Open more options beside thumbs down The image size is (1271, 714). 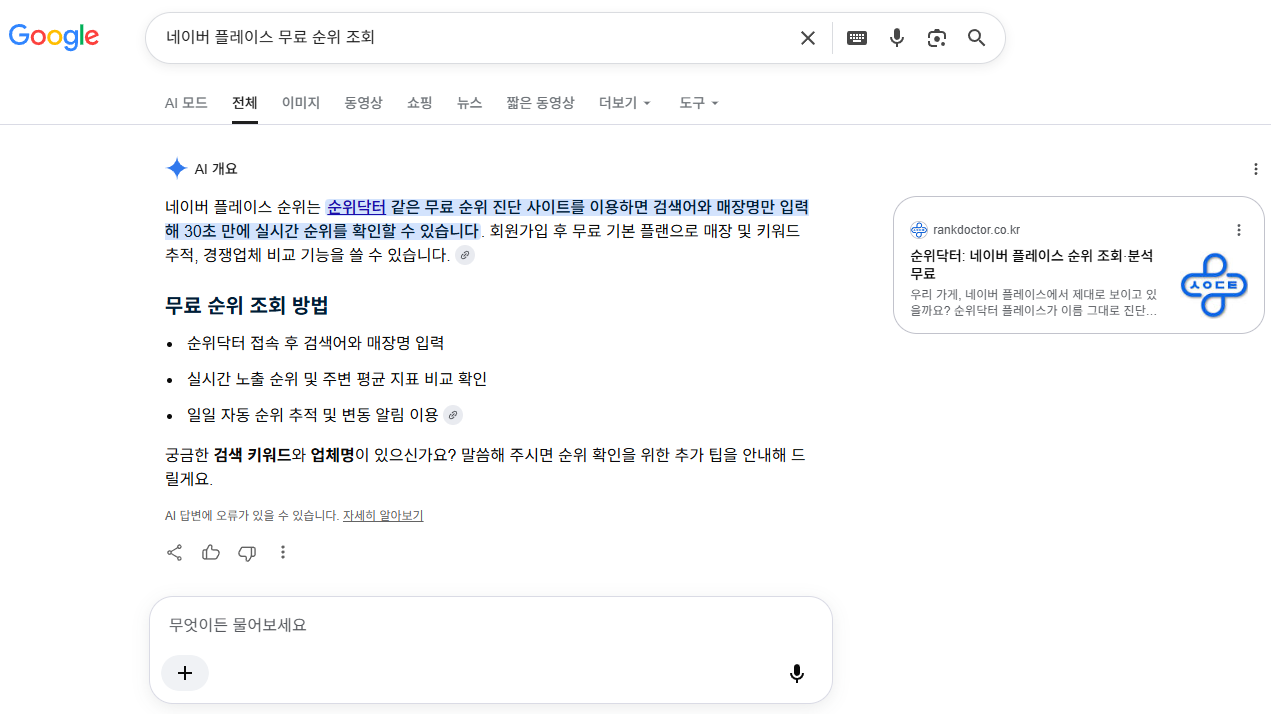pyautogui.click(x=283, y=552)
